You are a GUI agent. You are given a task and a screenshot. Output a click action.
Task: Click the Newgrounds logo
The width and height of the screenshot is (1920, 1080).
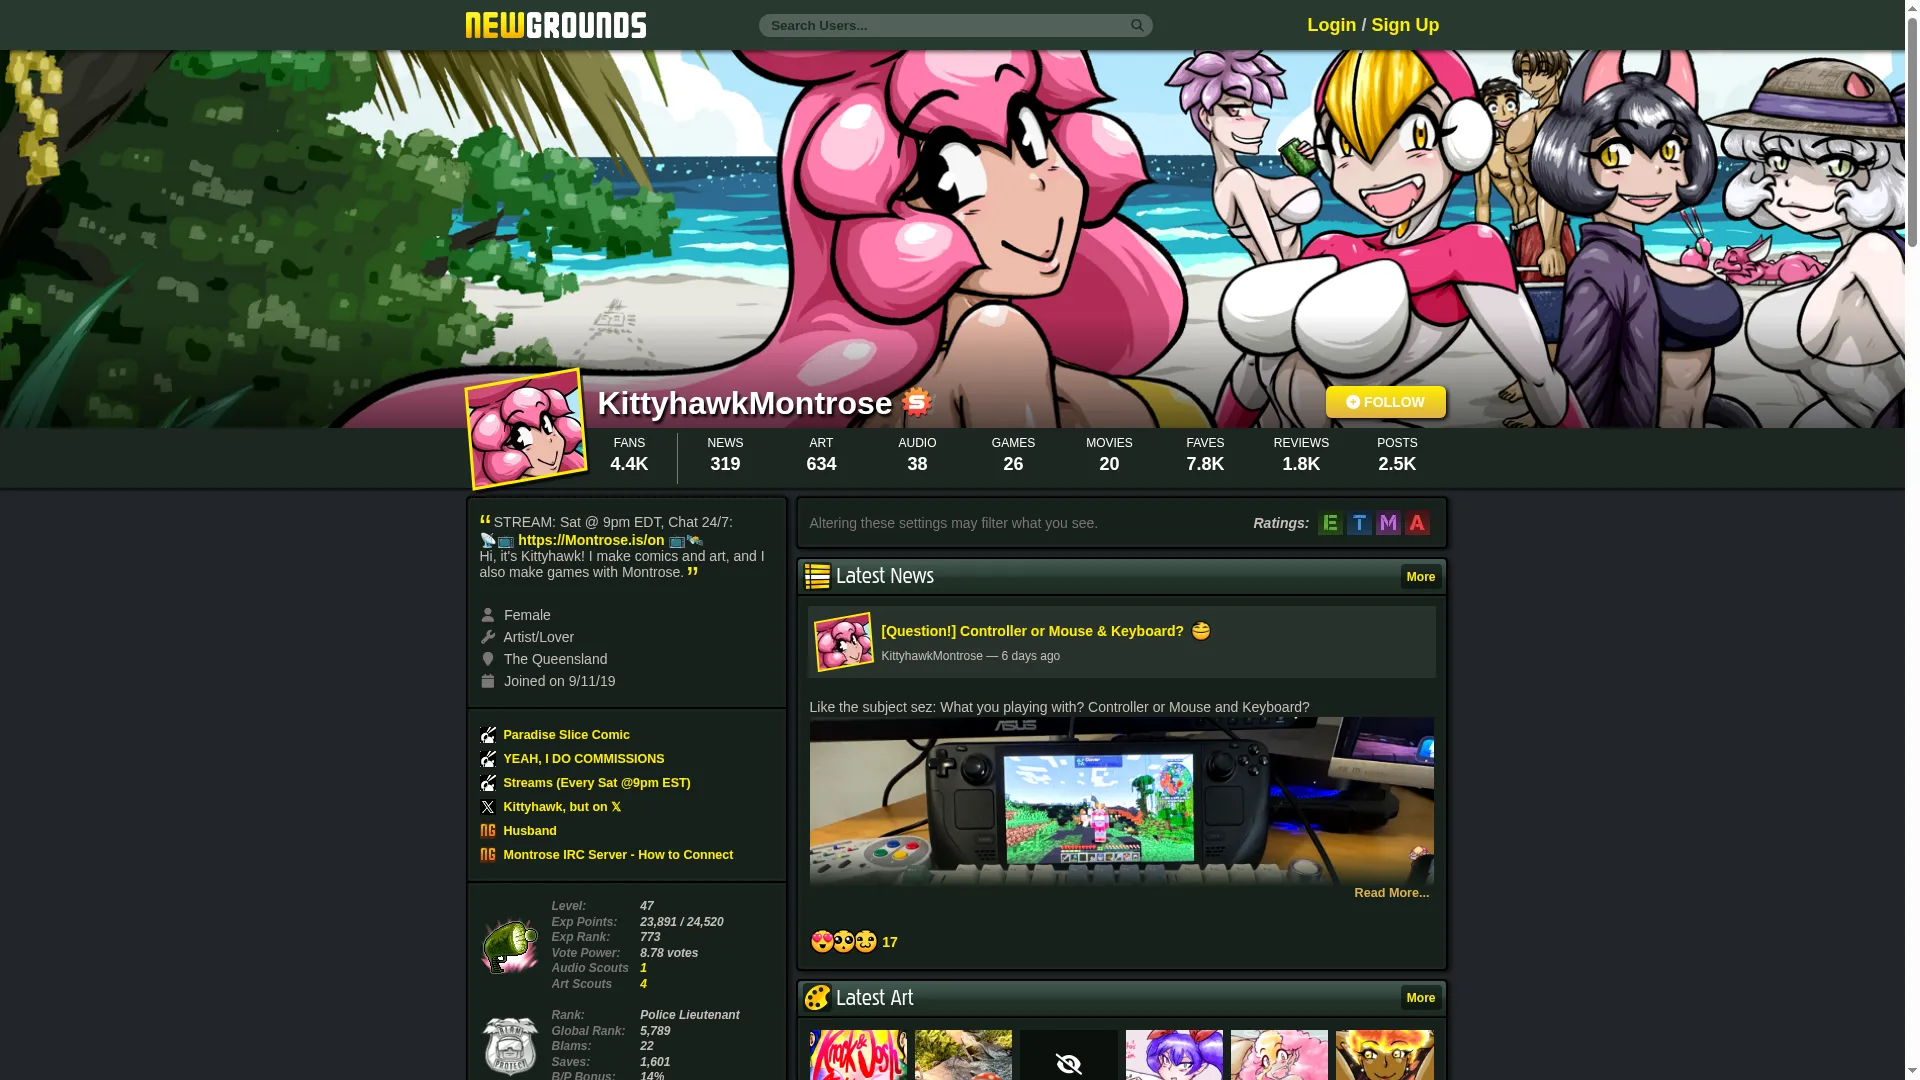coord(556,25)
